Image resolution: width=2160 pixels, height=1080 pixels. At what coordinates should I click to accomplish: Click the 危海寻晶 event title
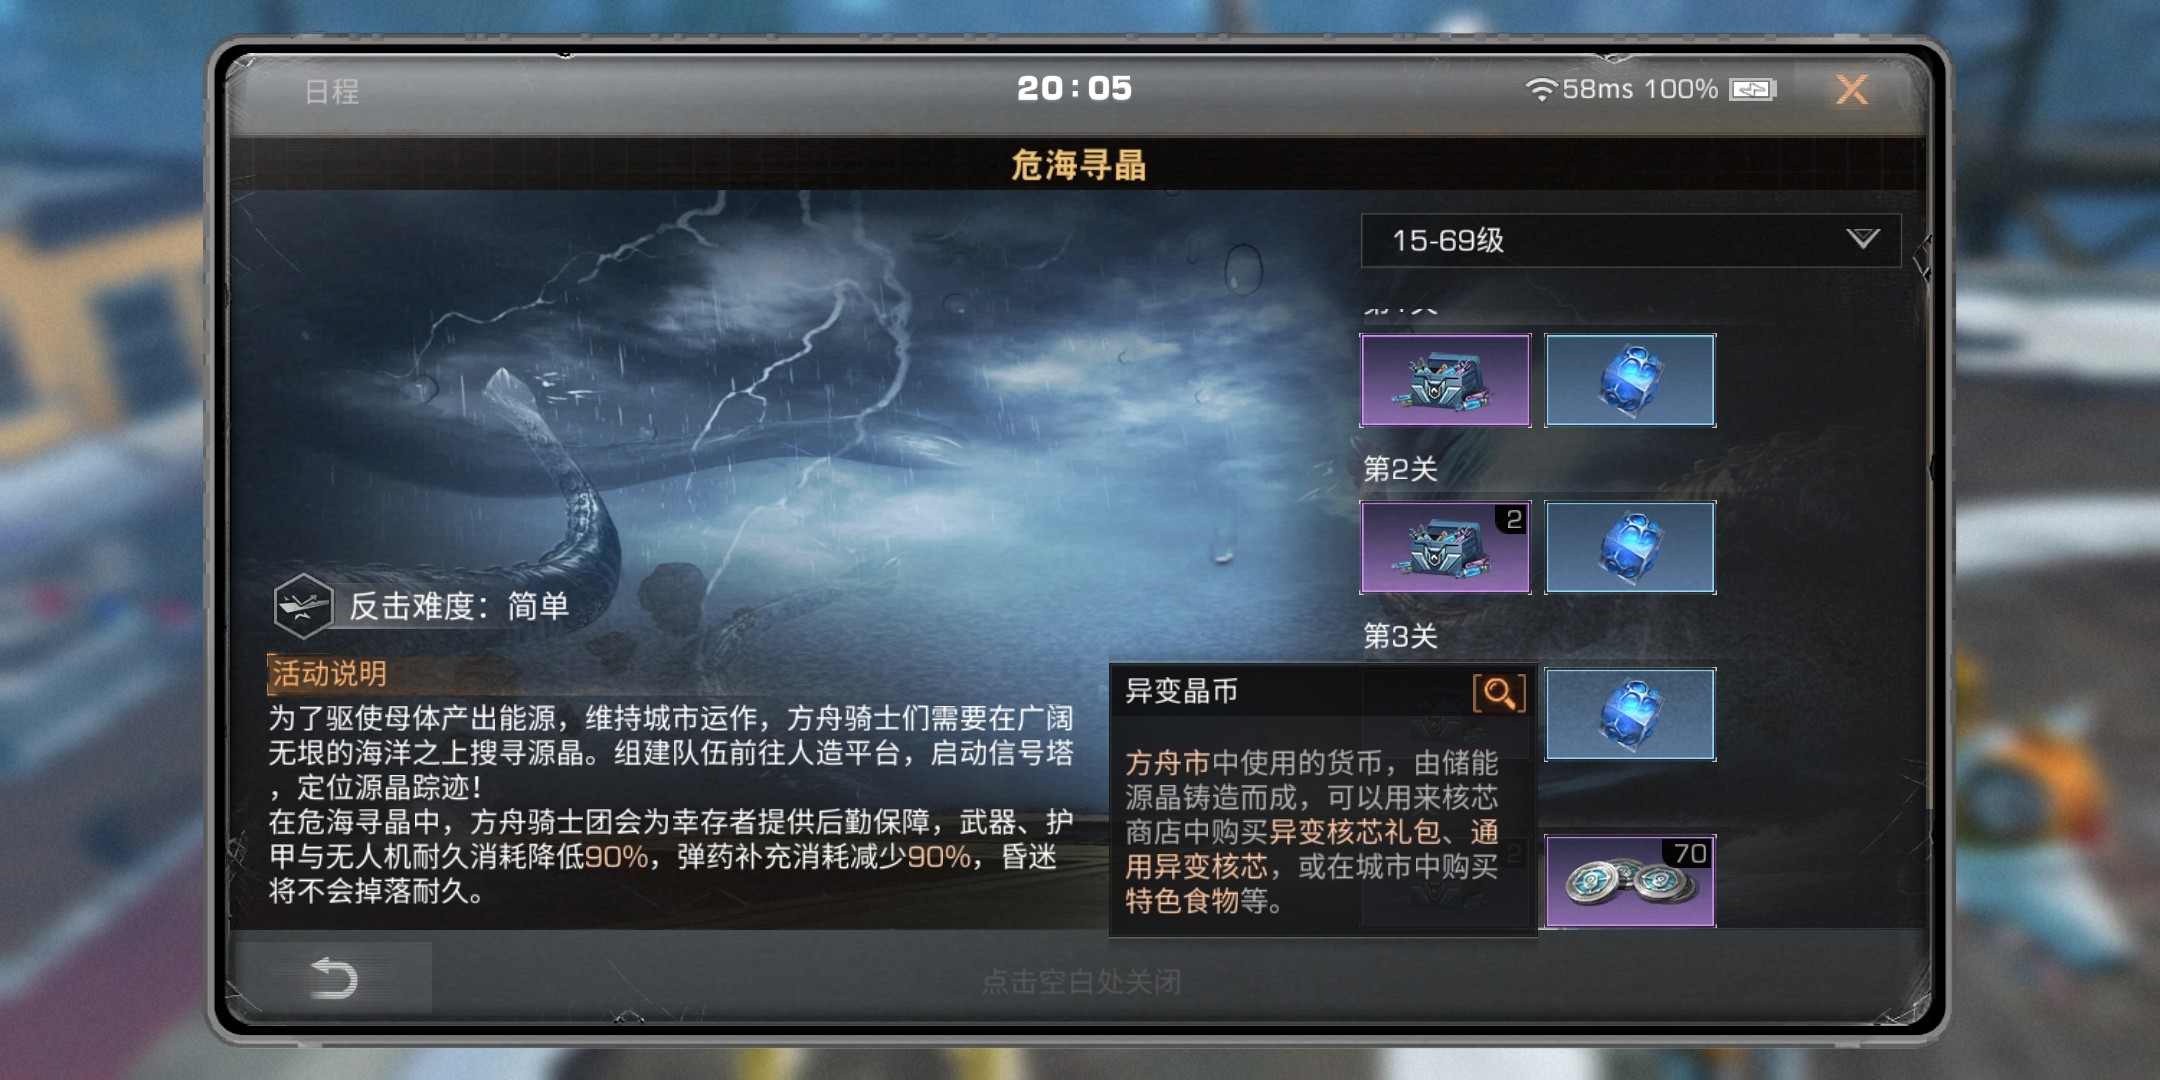pyautogui.click(x=1078, y=165)
